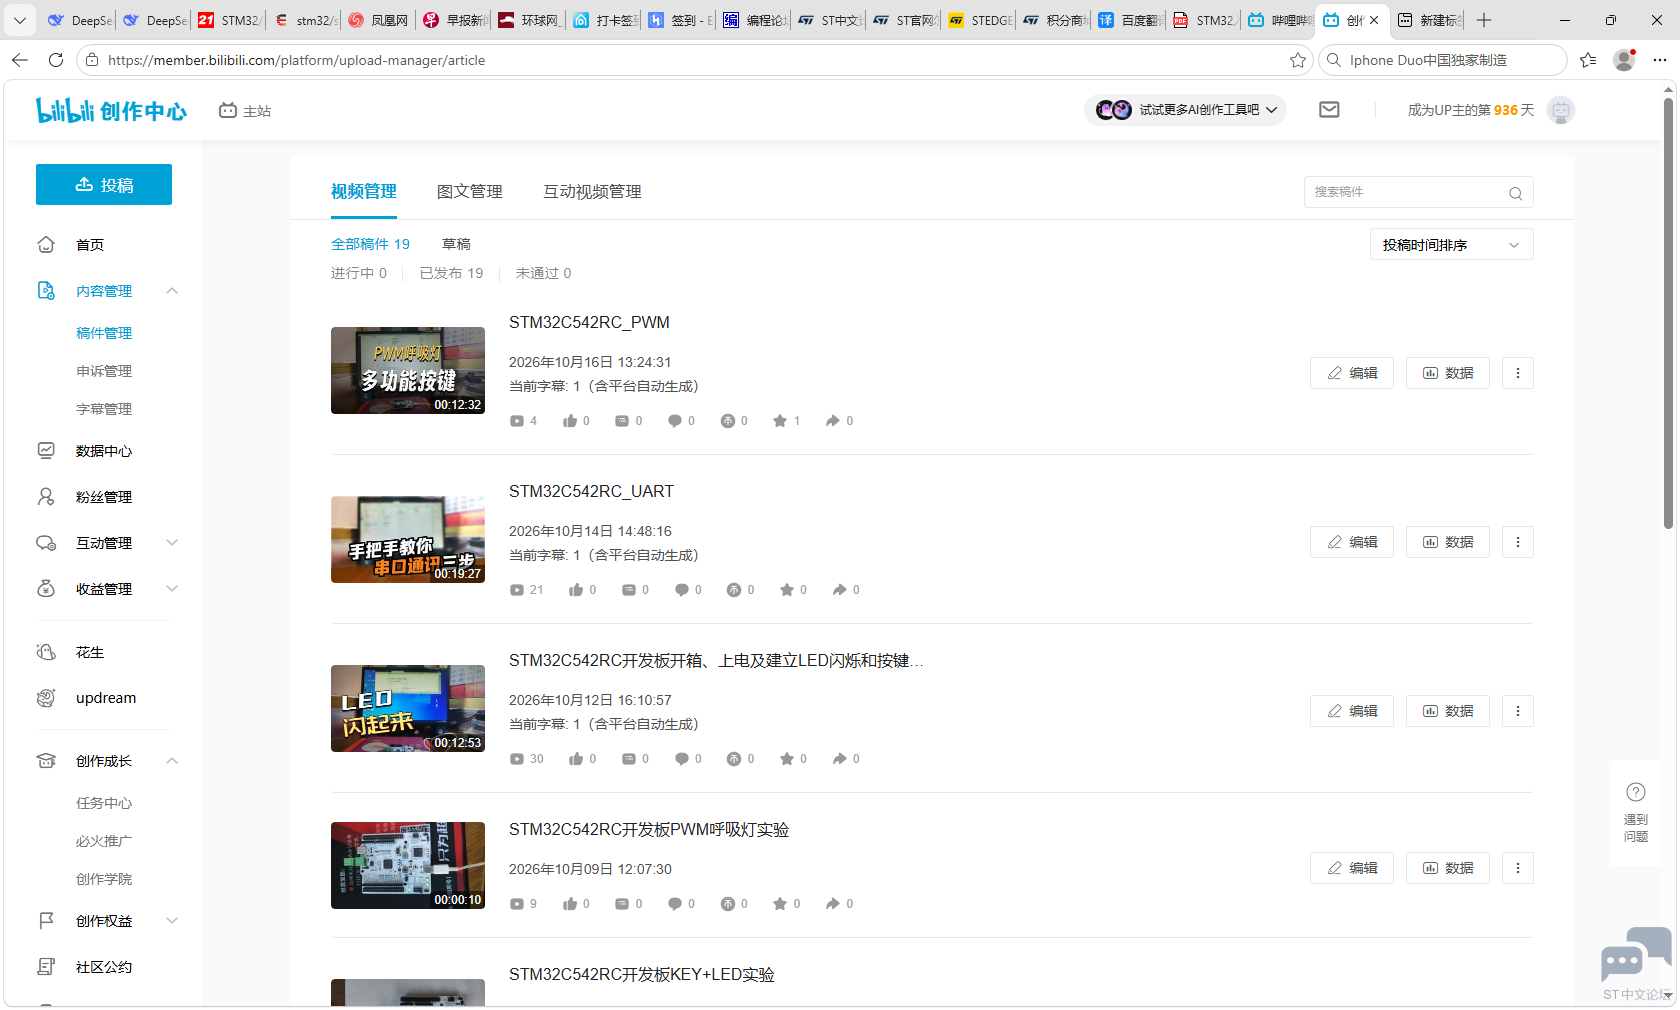The image size is (1680, 1010).
Task: Click 数据 for STM32C542RC_UART video
Action: 1448,542
